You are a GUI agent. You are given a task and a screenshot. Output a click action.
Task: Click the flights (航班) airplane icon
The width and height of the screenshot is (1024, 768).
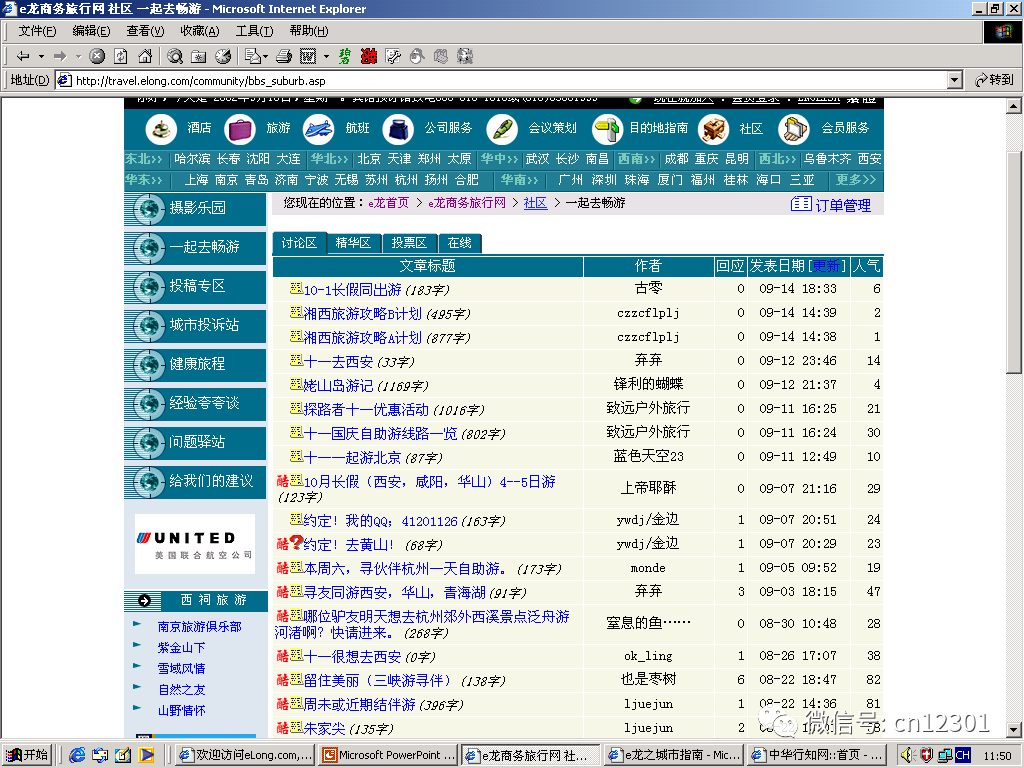click(318, 129)
